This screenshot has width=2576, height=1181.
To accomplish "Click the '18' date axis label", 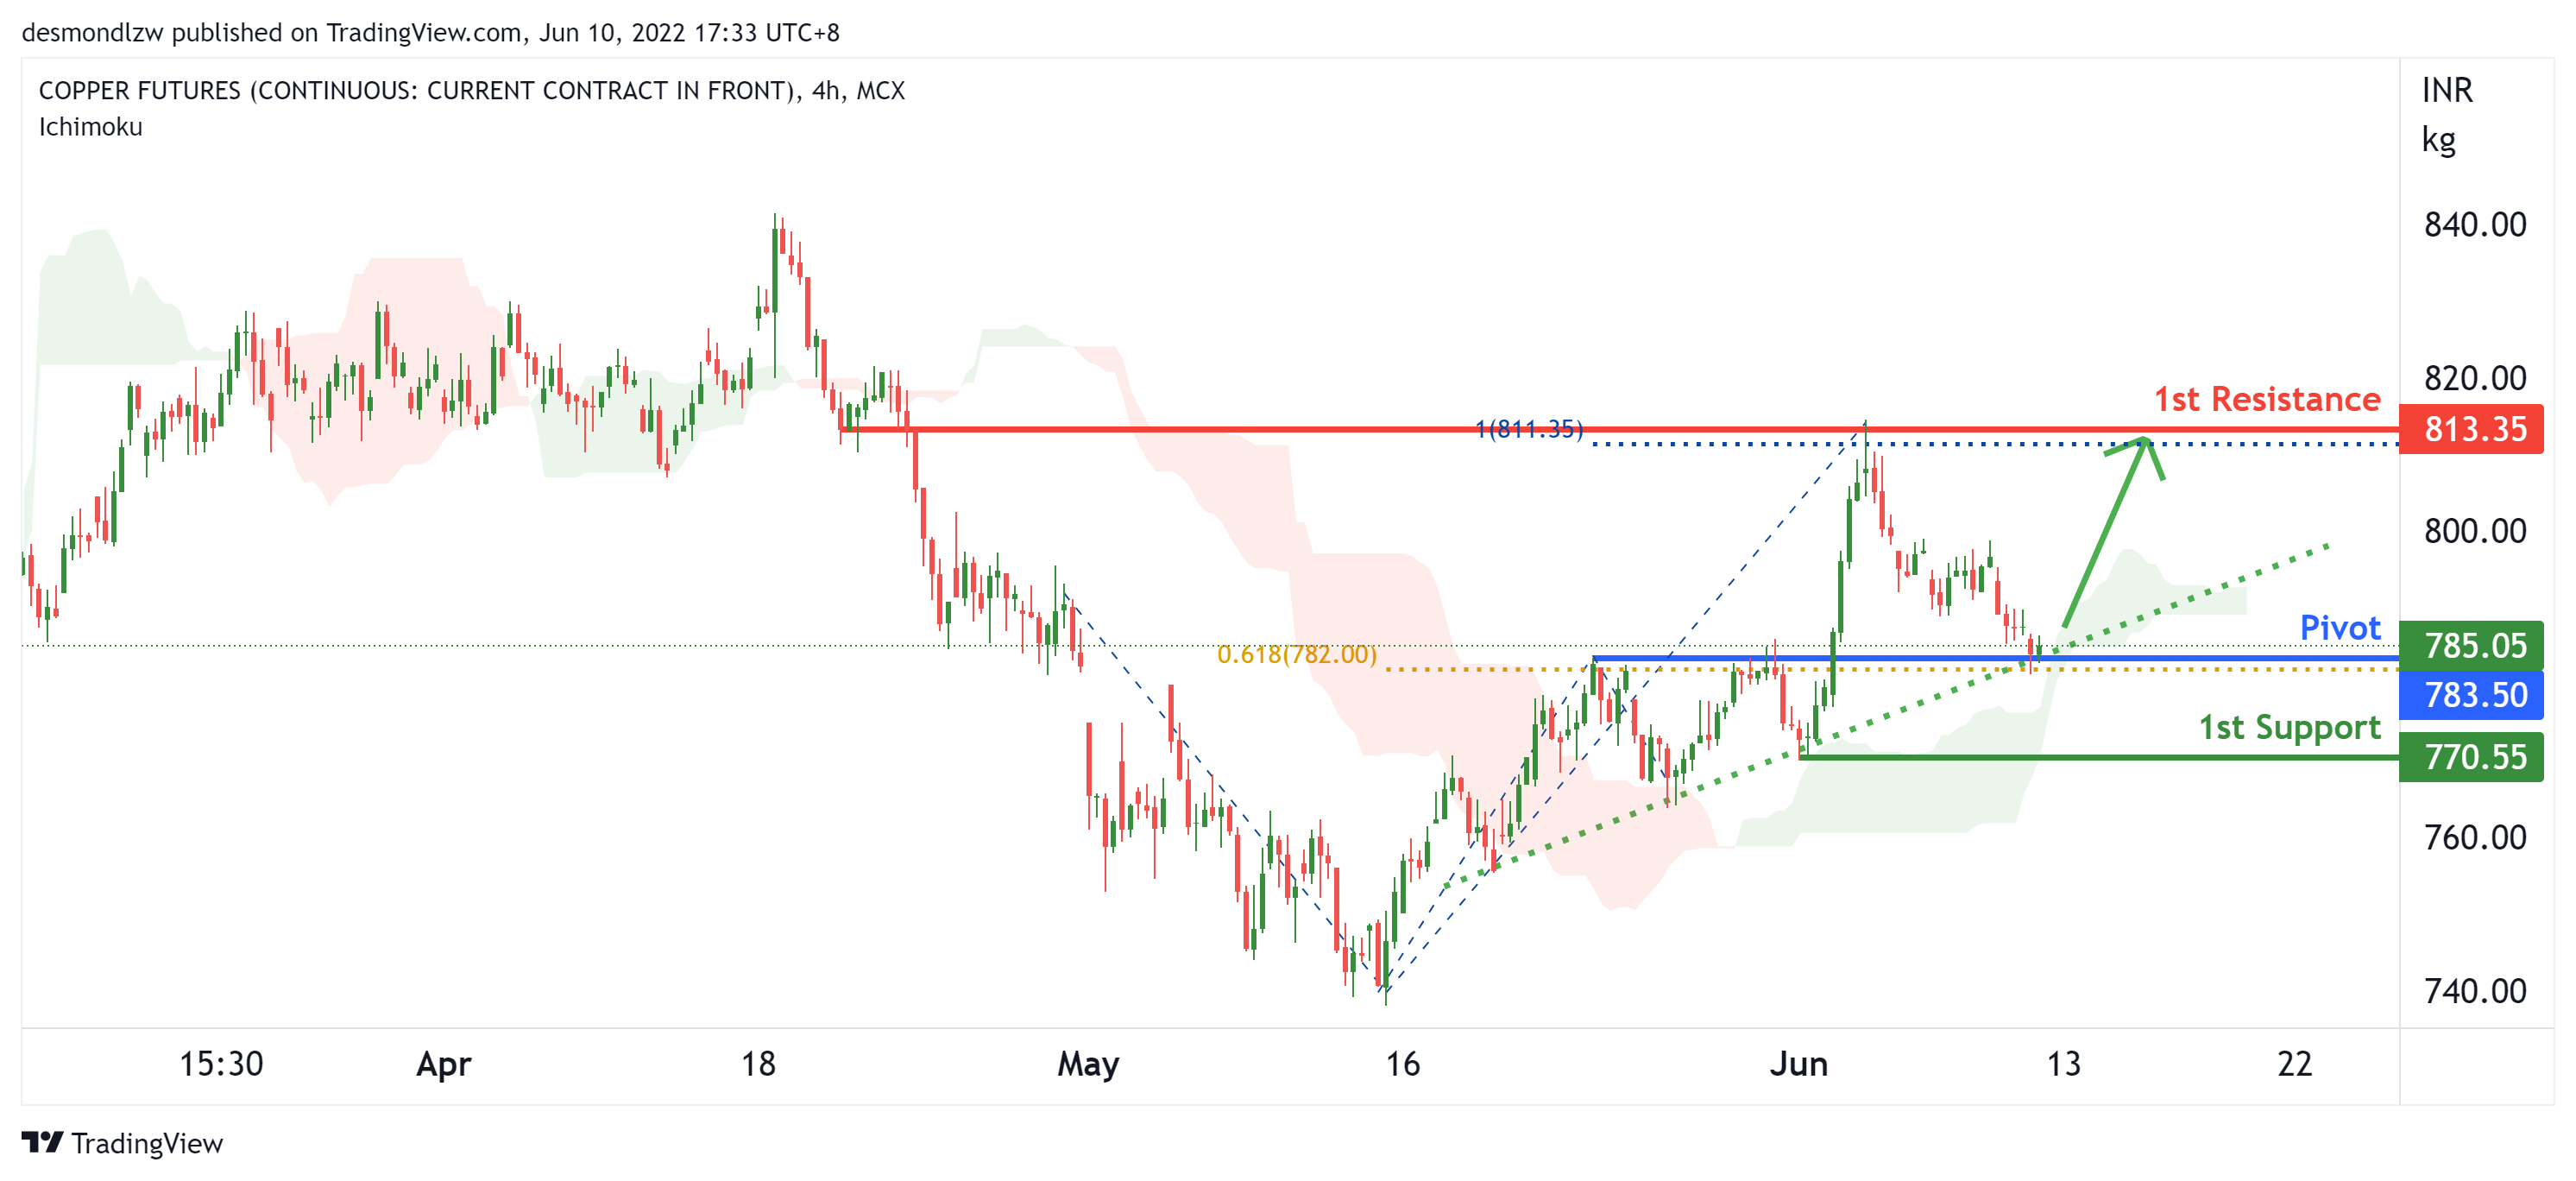I will click(758, 1064).
